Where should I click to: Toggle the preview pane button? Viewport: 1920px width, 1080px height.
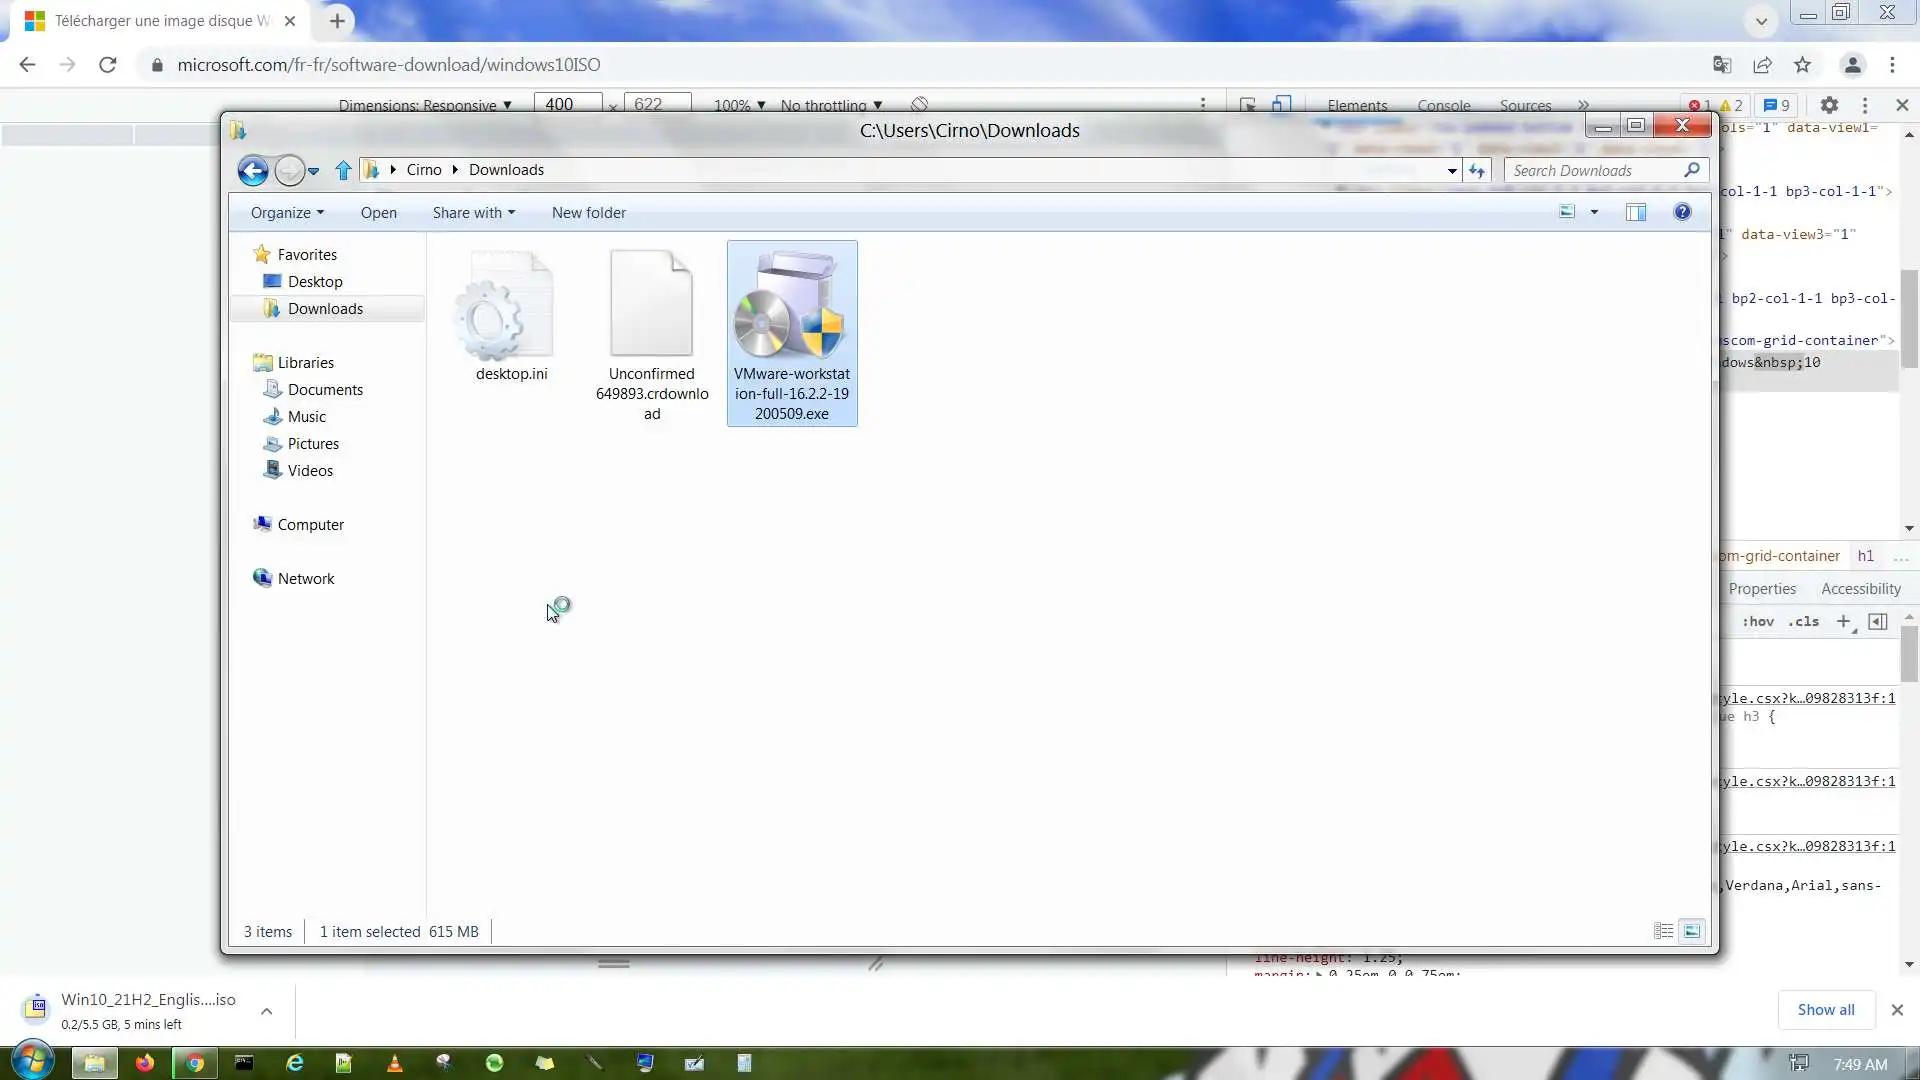(1636, 212)
